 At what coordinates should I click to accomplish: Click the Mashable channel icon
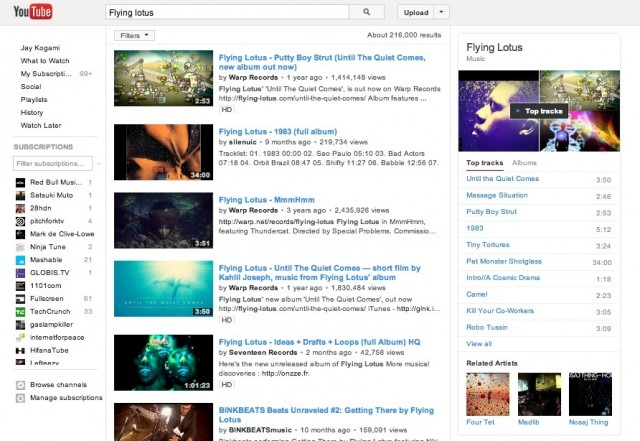point(21,259)
